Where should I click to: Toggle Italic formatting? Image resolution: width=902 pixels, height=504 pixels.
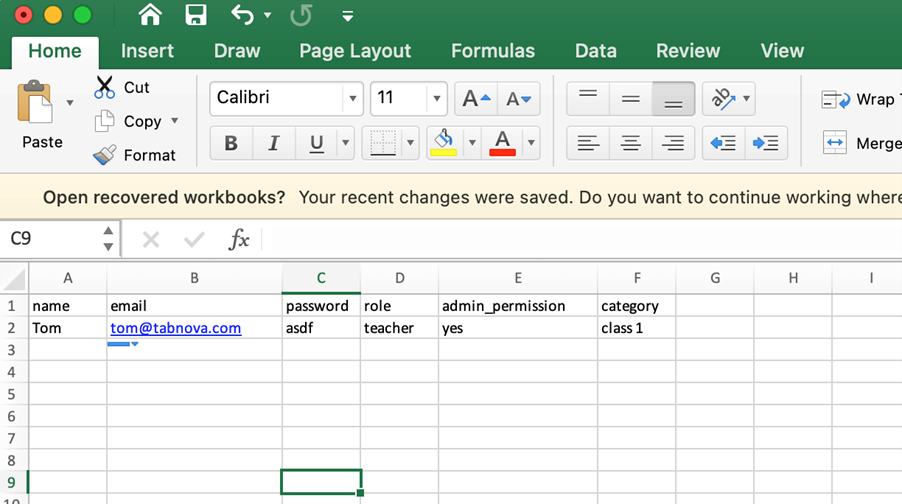(274, 143)
